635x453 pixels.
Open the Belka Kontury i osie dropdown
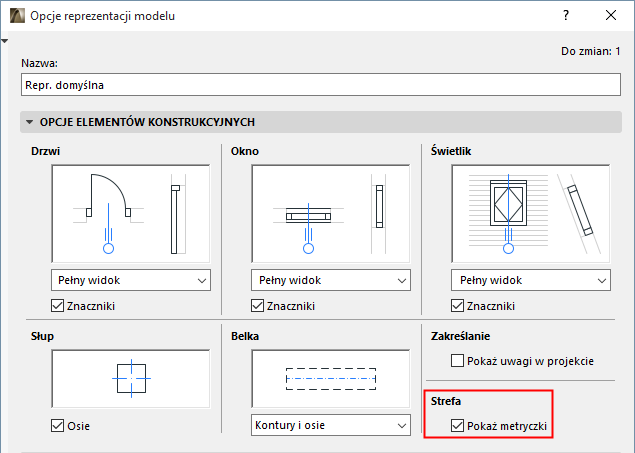(330, 426)
